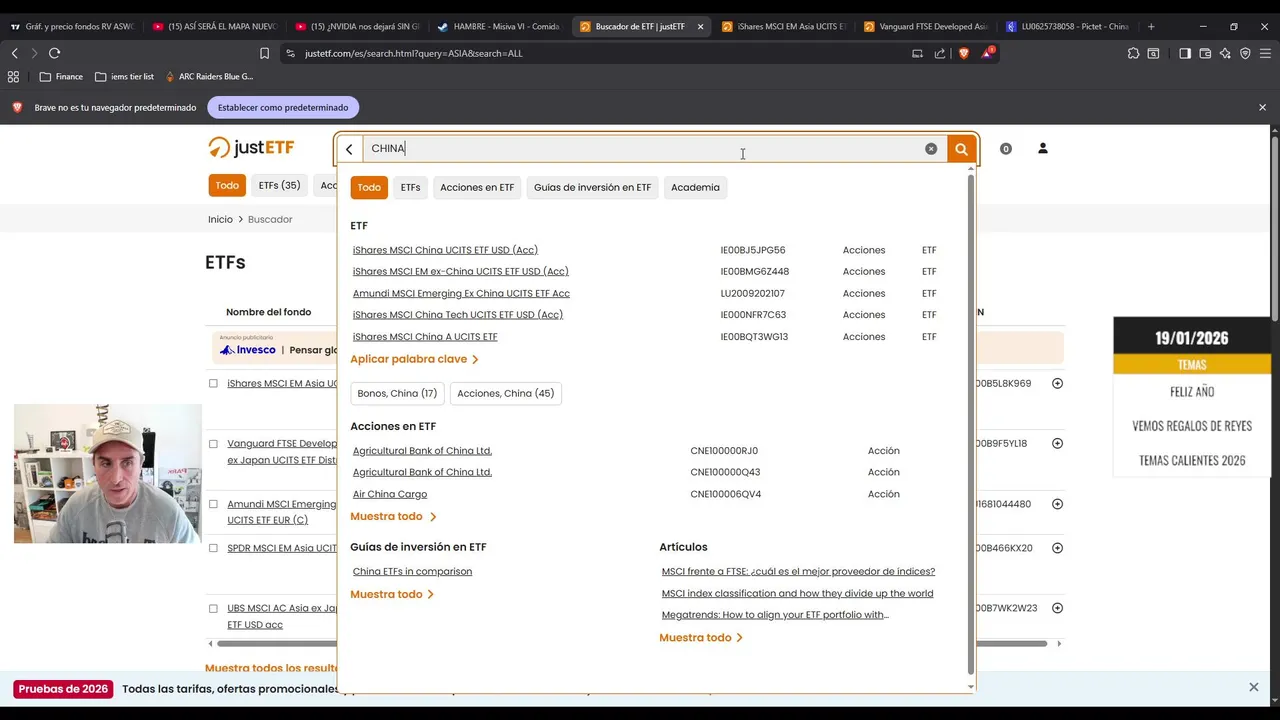The image size is (1280, 720).
Task: Open a new browser tab
Action: [1151, 26]
